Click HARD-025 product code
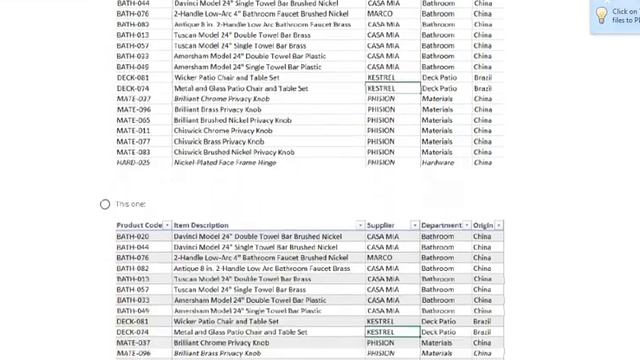This screenshot has width=640, height=360. click(x=133, y=162)
